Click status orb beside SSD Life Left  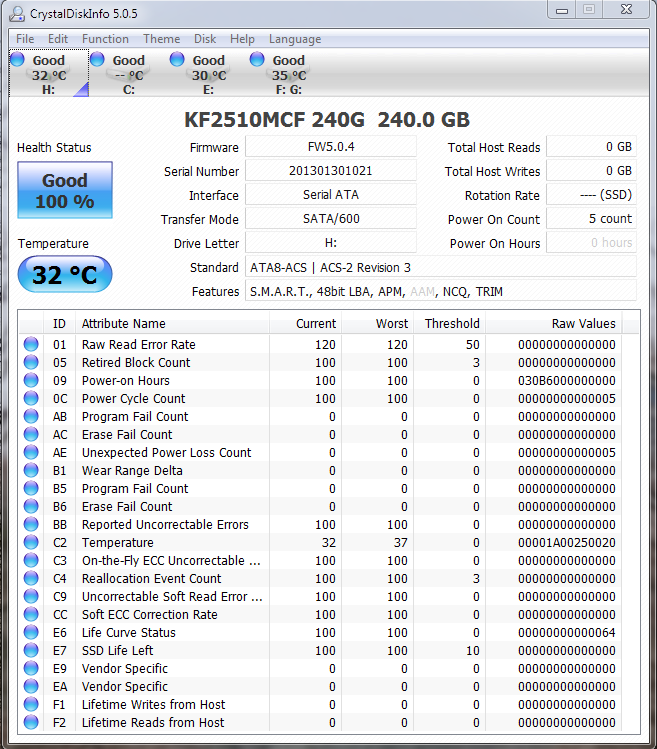[32, 651]
